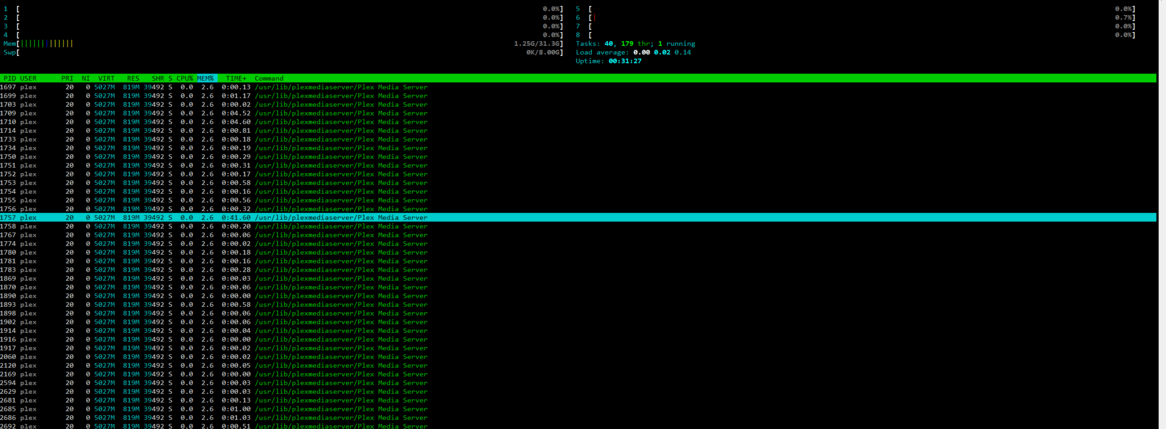Select process row with PID 1710
This screenshot has width=1166, height=429.
tap(579, 122)
